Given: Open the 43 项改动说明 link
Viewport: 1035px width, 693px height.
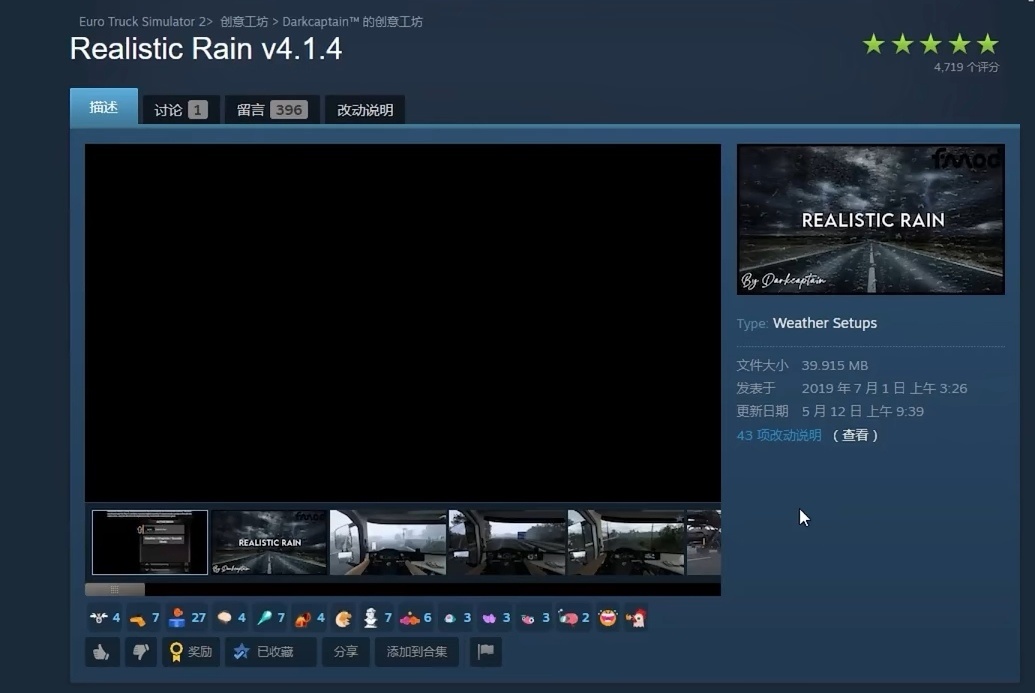Looking at the screenshot, I should point(779,435).
